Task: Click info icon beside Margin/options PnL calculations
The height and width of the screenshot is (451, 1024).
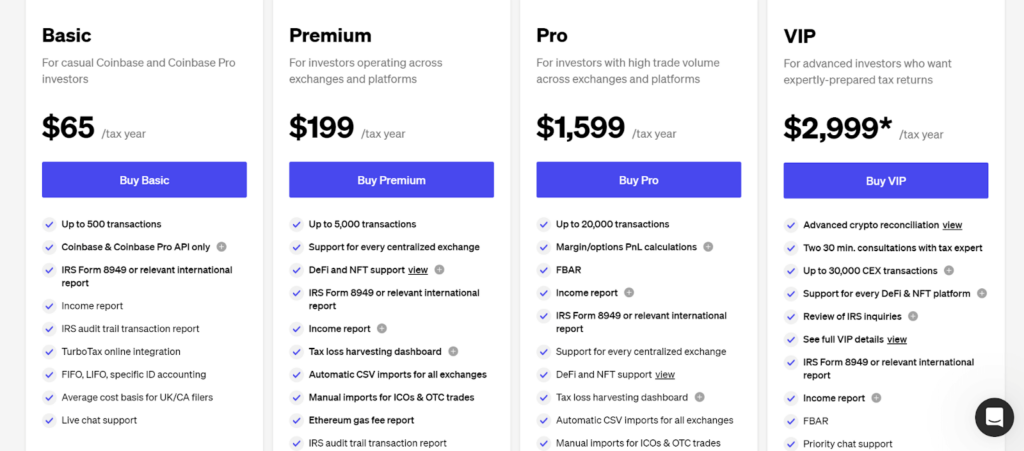Action: [708, 247]
